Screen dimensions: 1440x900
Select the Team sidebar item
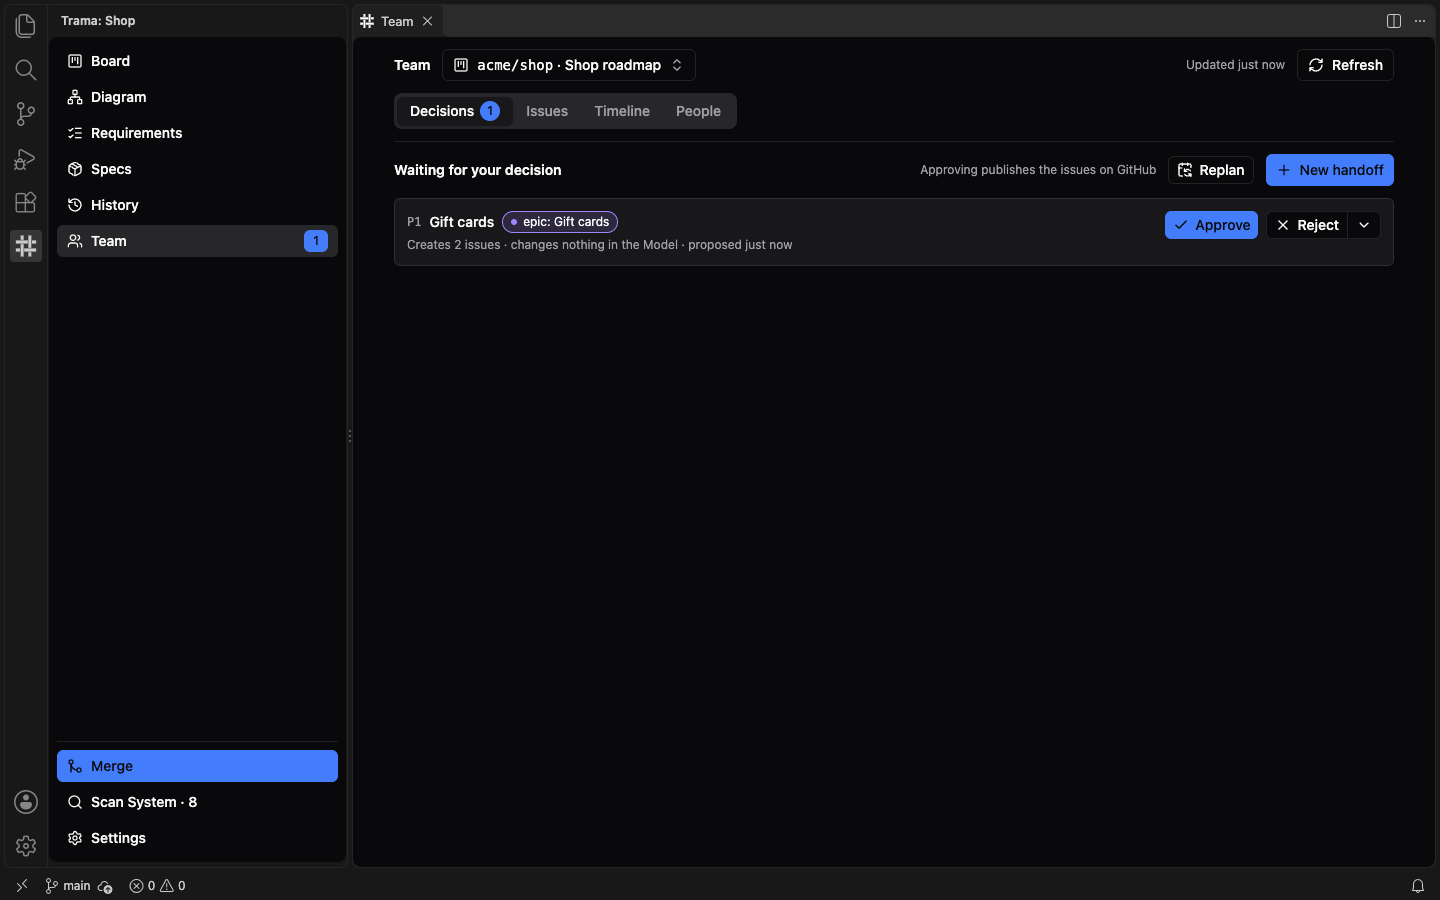[x=197, y=241]
